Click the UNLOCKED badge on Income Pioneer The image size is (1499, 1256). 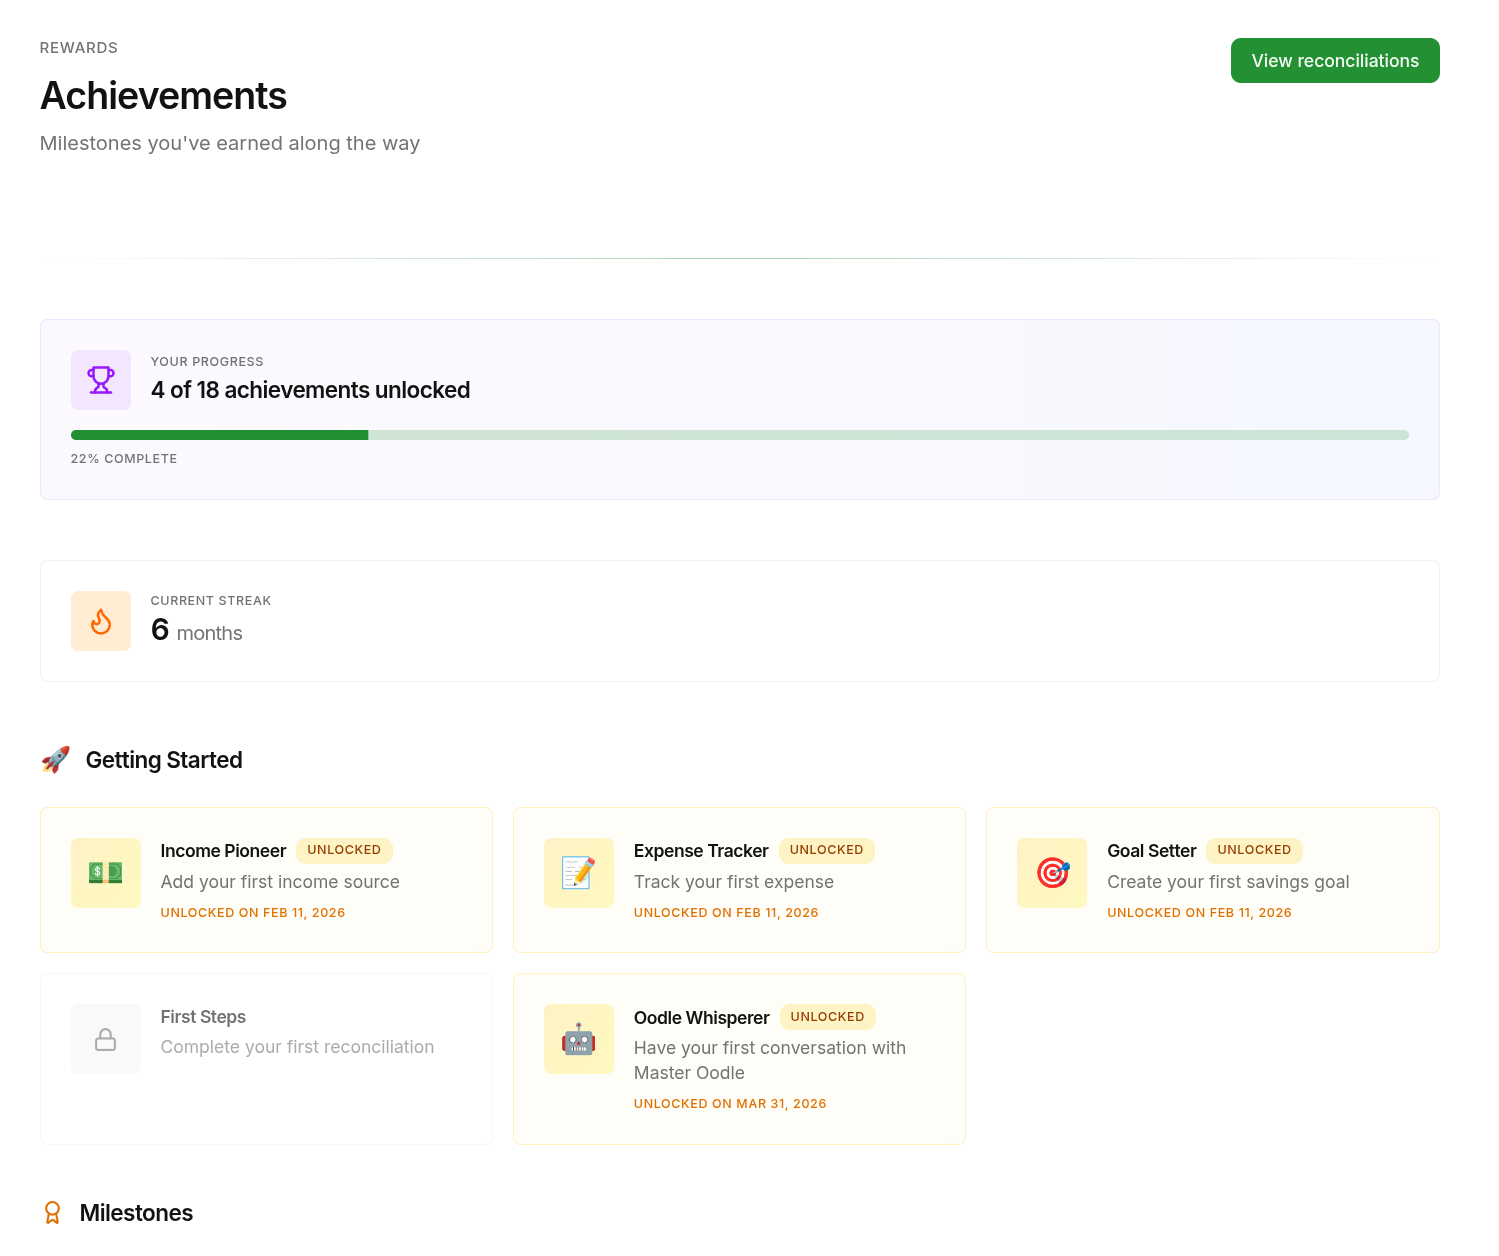click(x=344, y=850)
